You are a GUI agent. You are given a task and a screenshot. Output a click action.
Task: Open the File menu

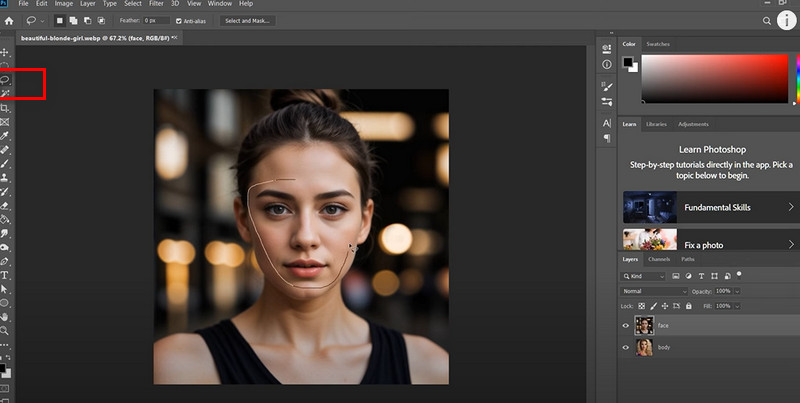click(x=23, y=4)
